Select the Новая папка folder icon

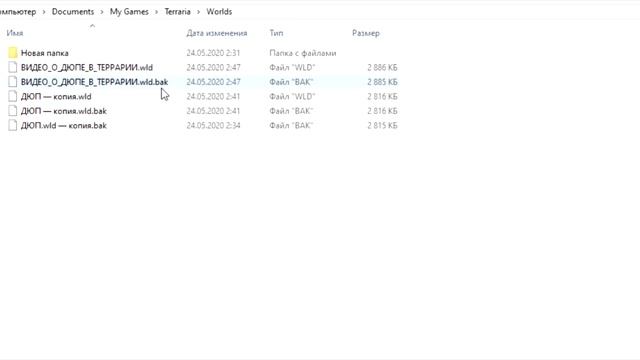[13, 53]
